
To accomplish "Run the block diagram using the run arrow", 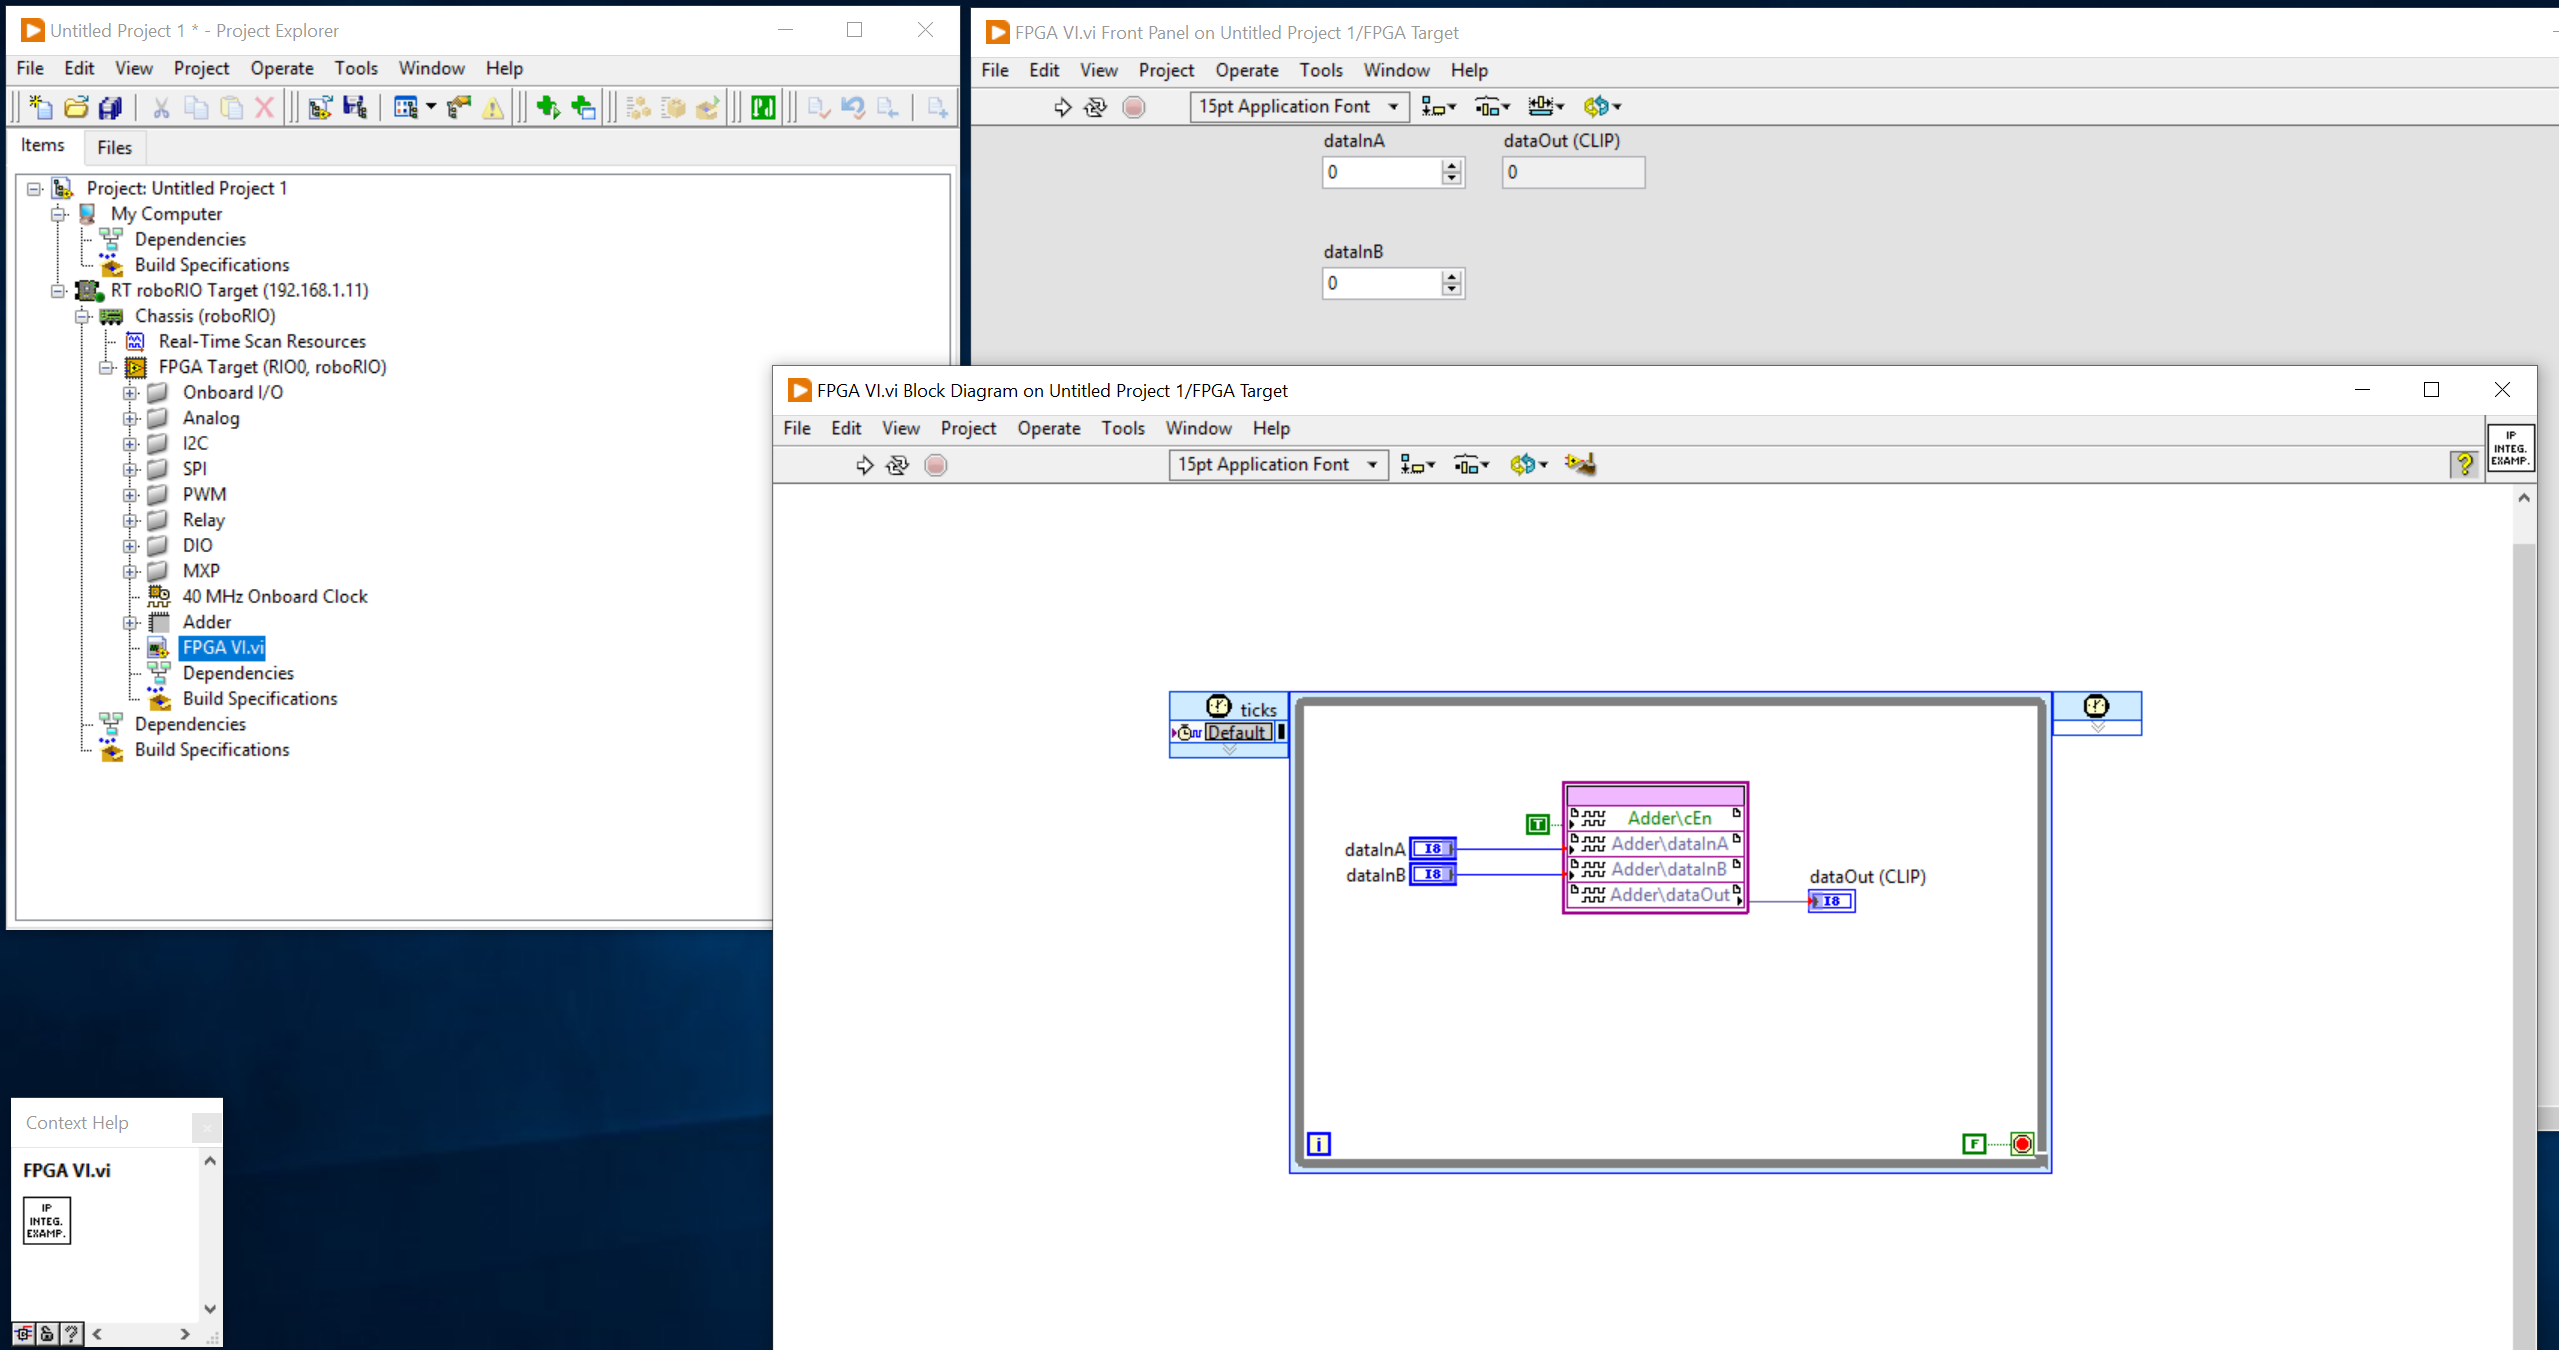I will 863,465.
